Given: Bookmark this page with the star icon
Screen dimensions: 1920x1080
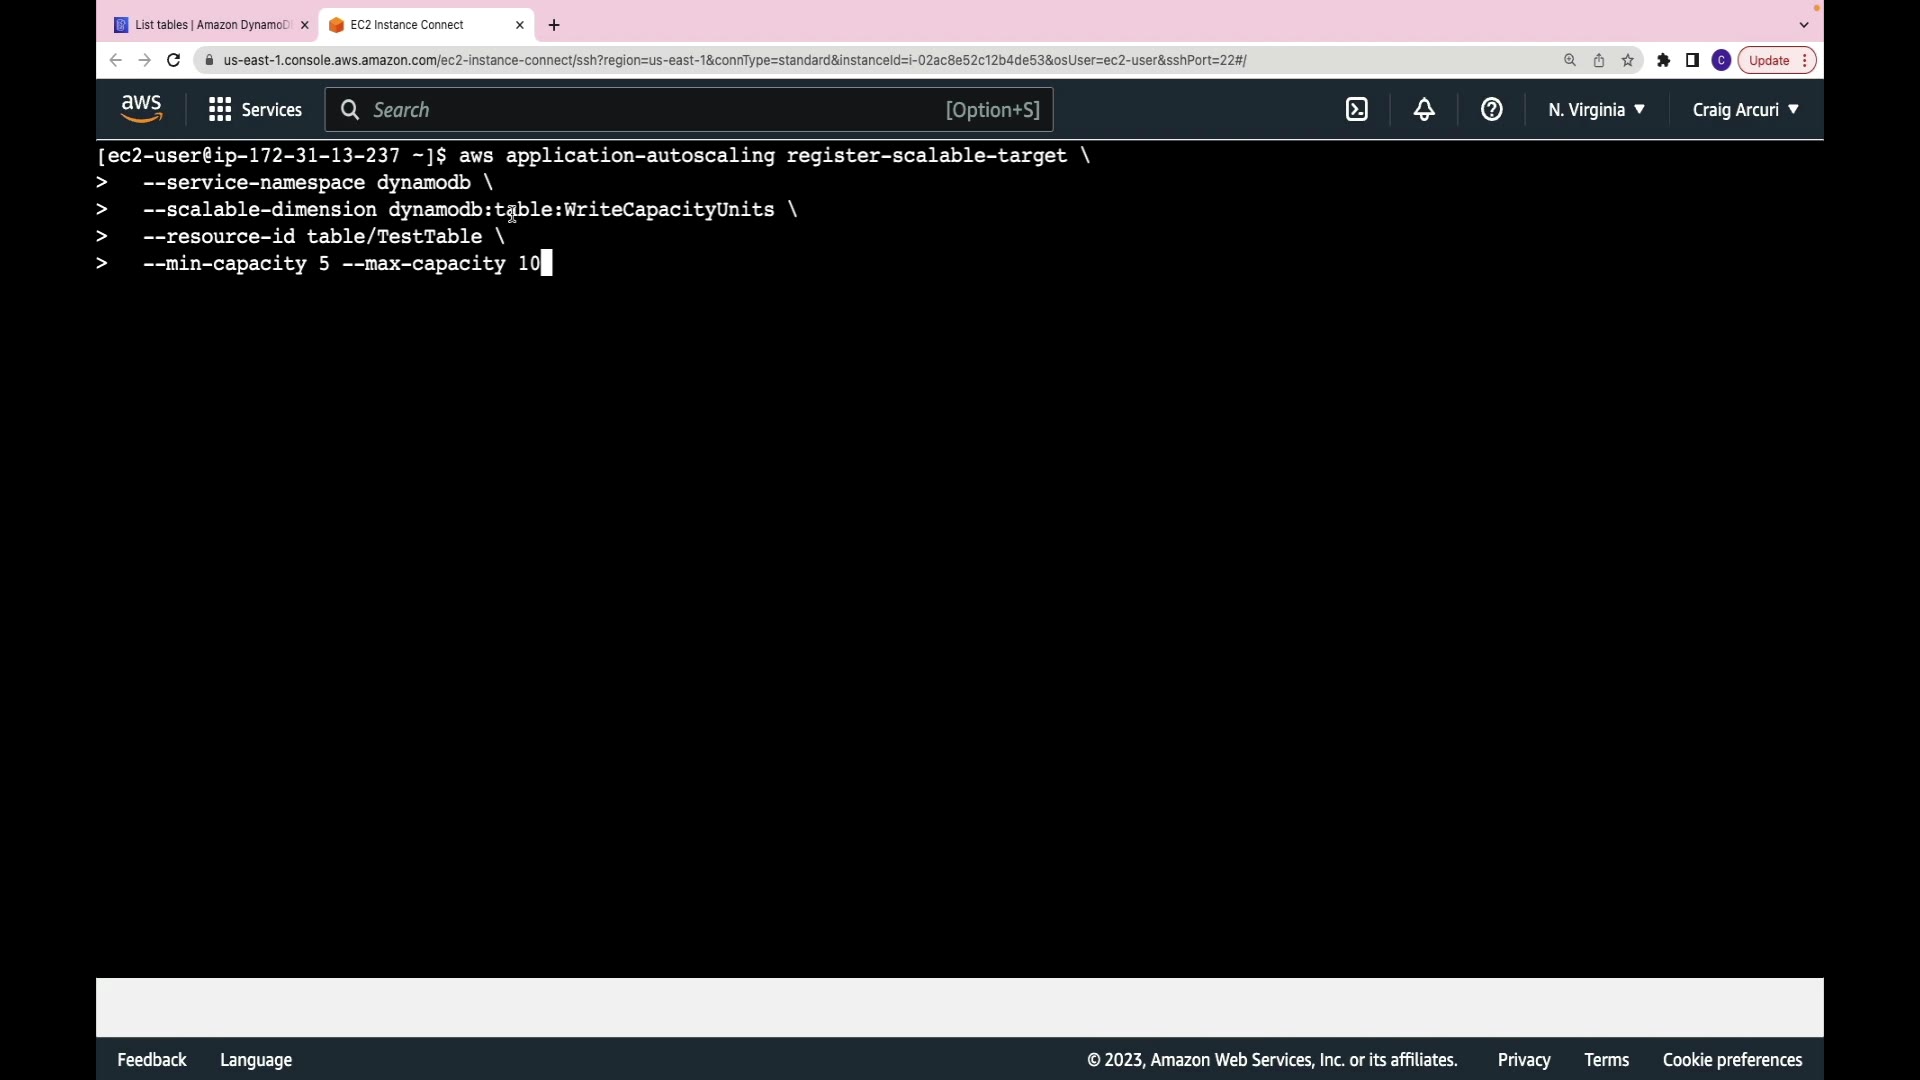Looking at the screenshot, I should point(1628,61).
